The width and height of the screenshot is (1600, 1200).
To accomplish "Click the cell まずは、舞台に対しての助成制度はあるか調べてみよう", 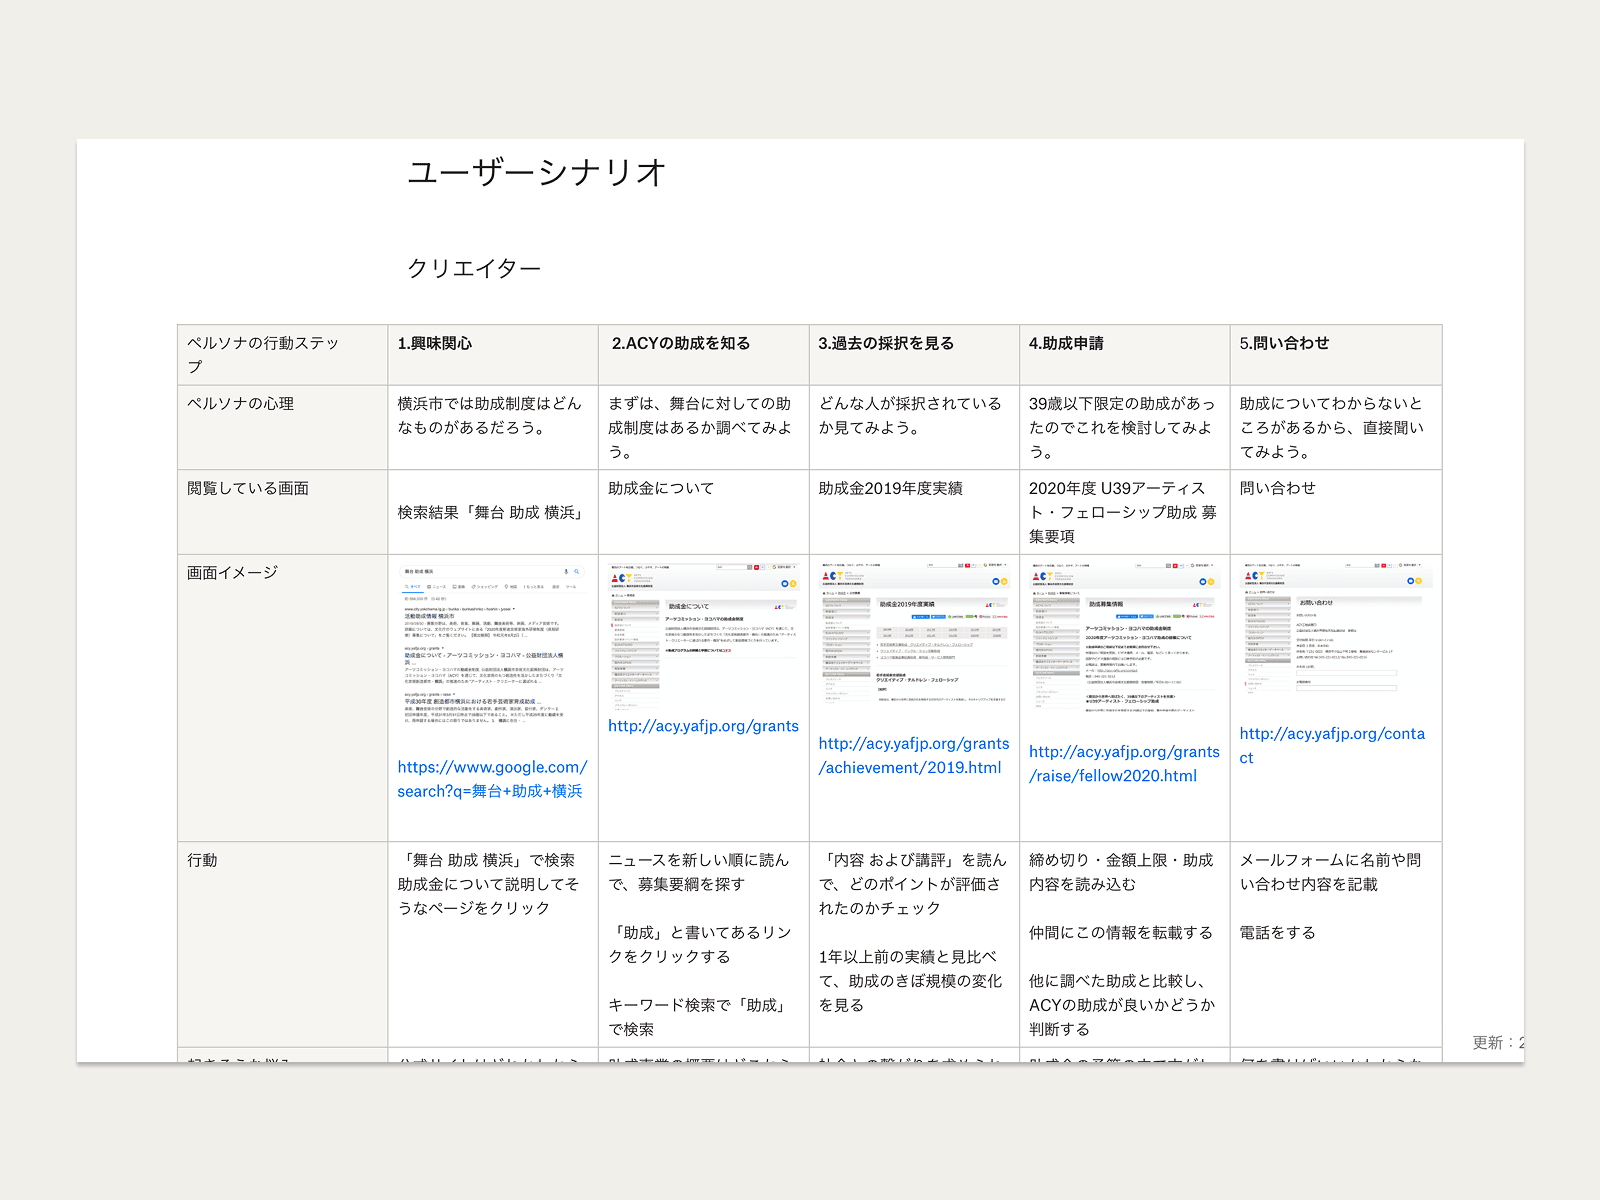I will pyautogui.click(x=704, y=427).
